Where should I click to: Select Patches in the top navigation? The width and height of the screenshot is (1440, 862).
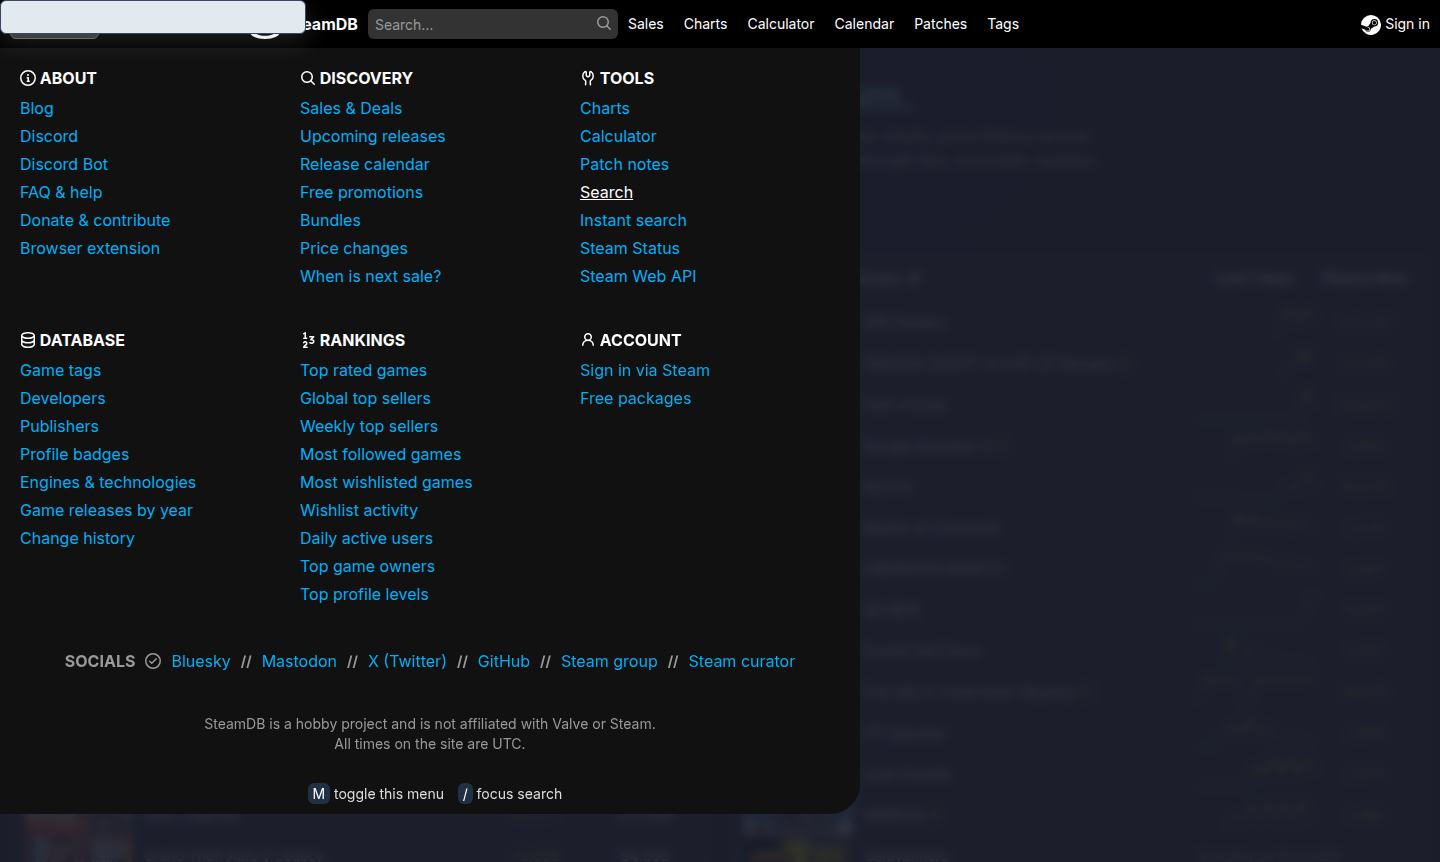pyautogui.click(x=940, y=23)
